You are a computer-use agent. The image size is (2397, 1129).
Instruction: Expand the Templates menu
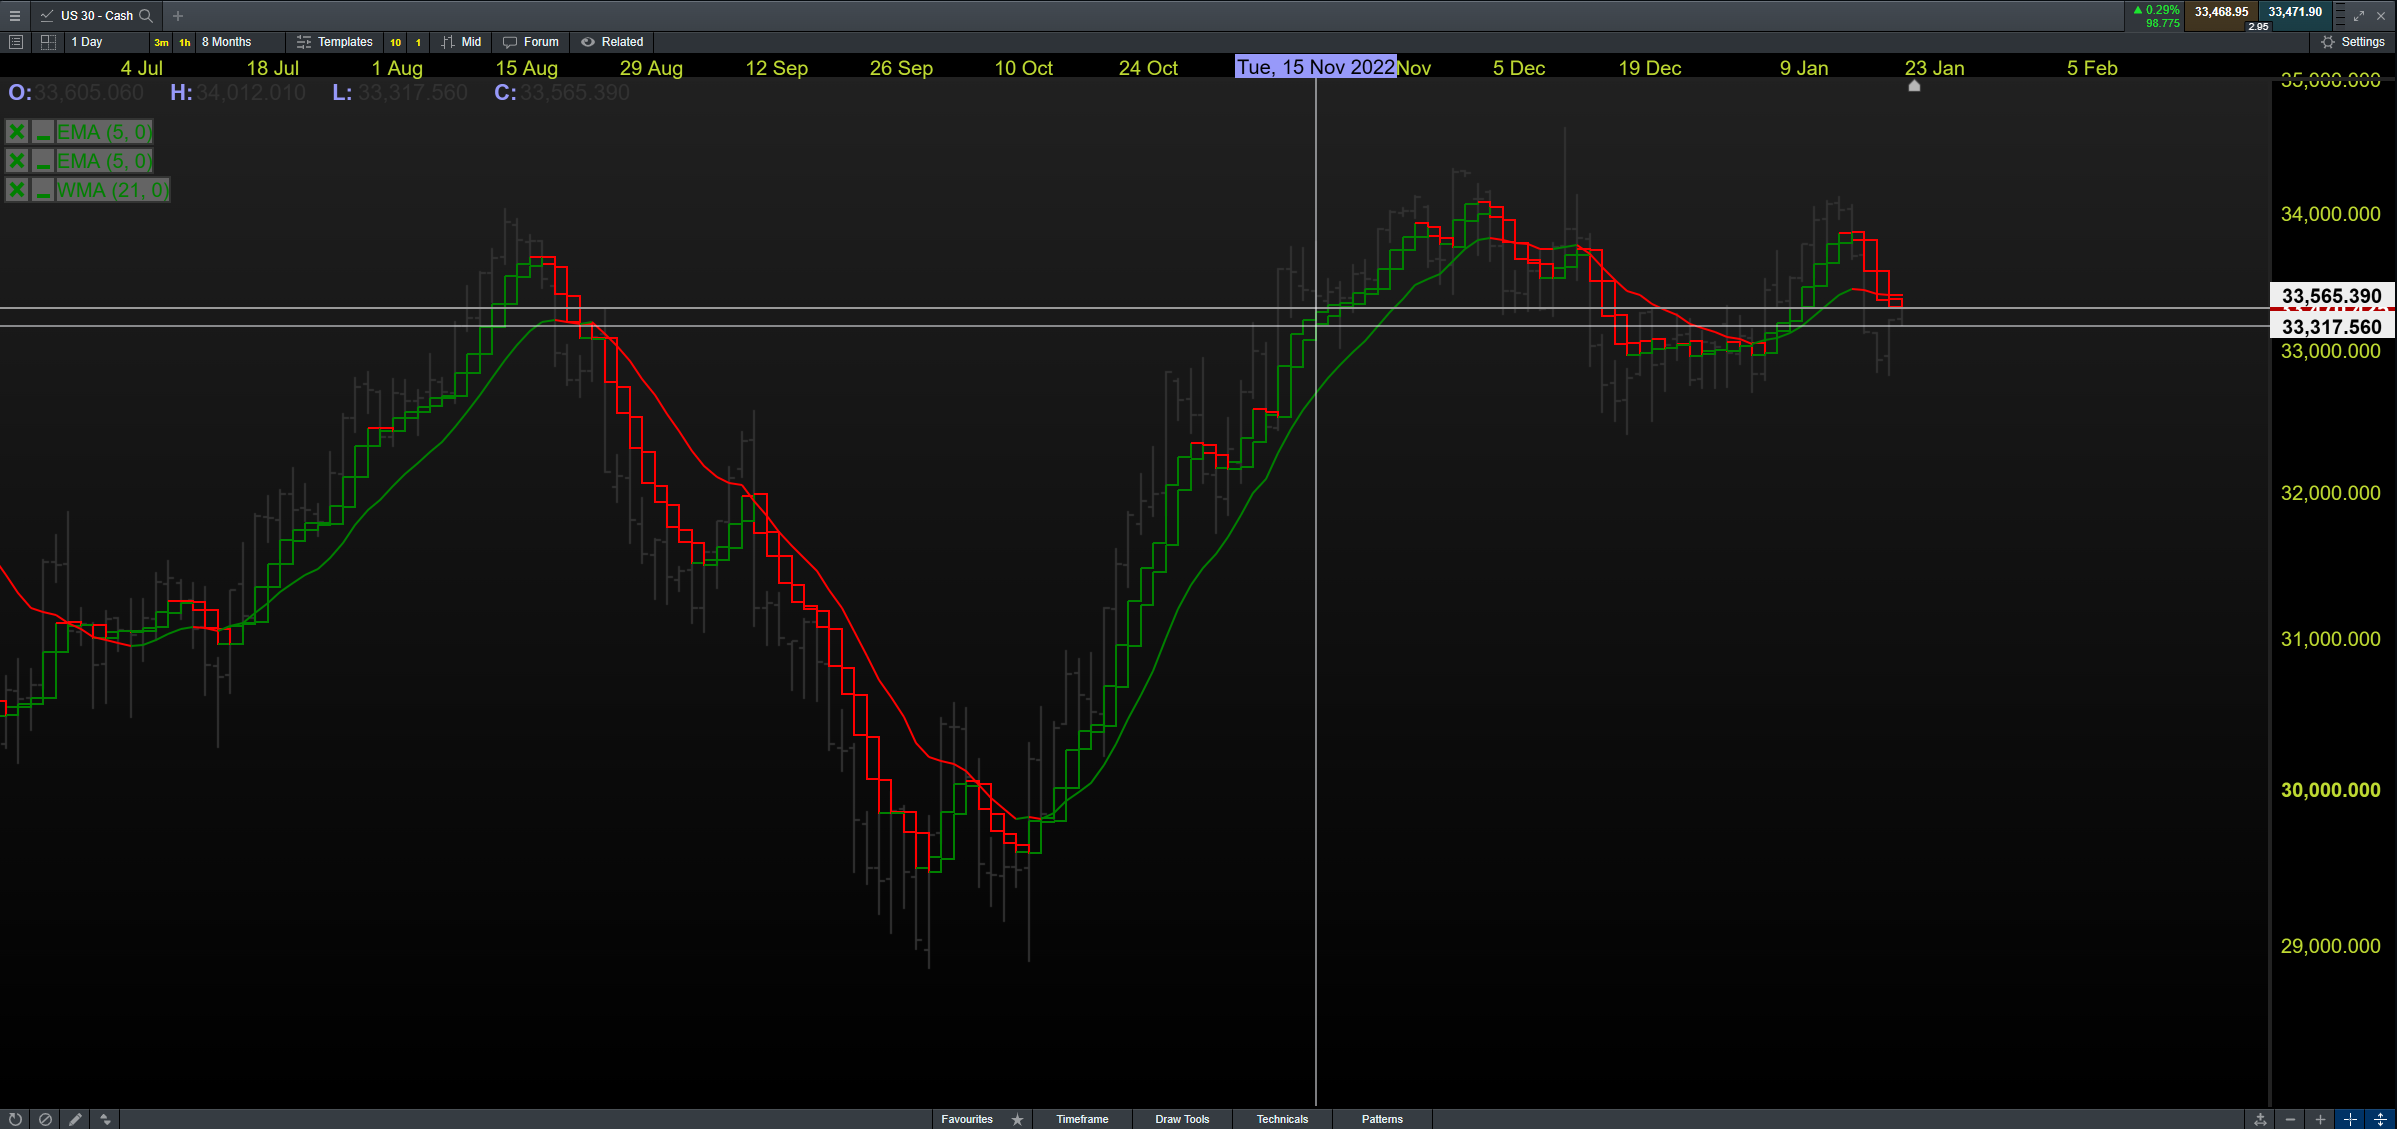[335, 42]
